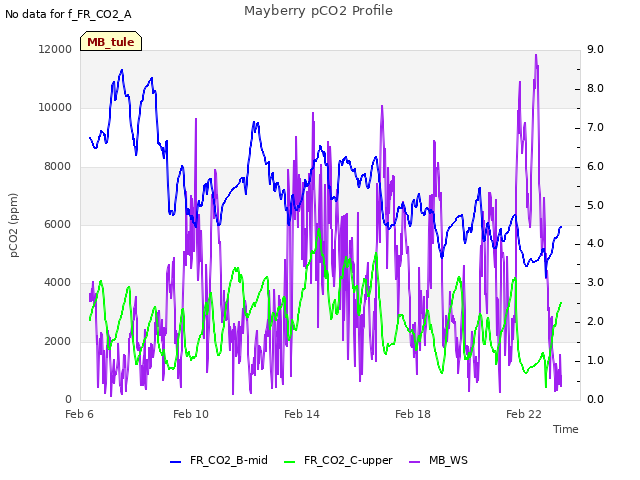Click the pCO2 (ppm) axis label
The height and width of the screenshot is (480, 640).
13,225
